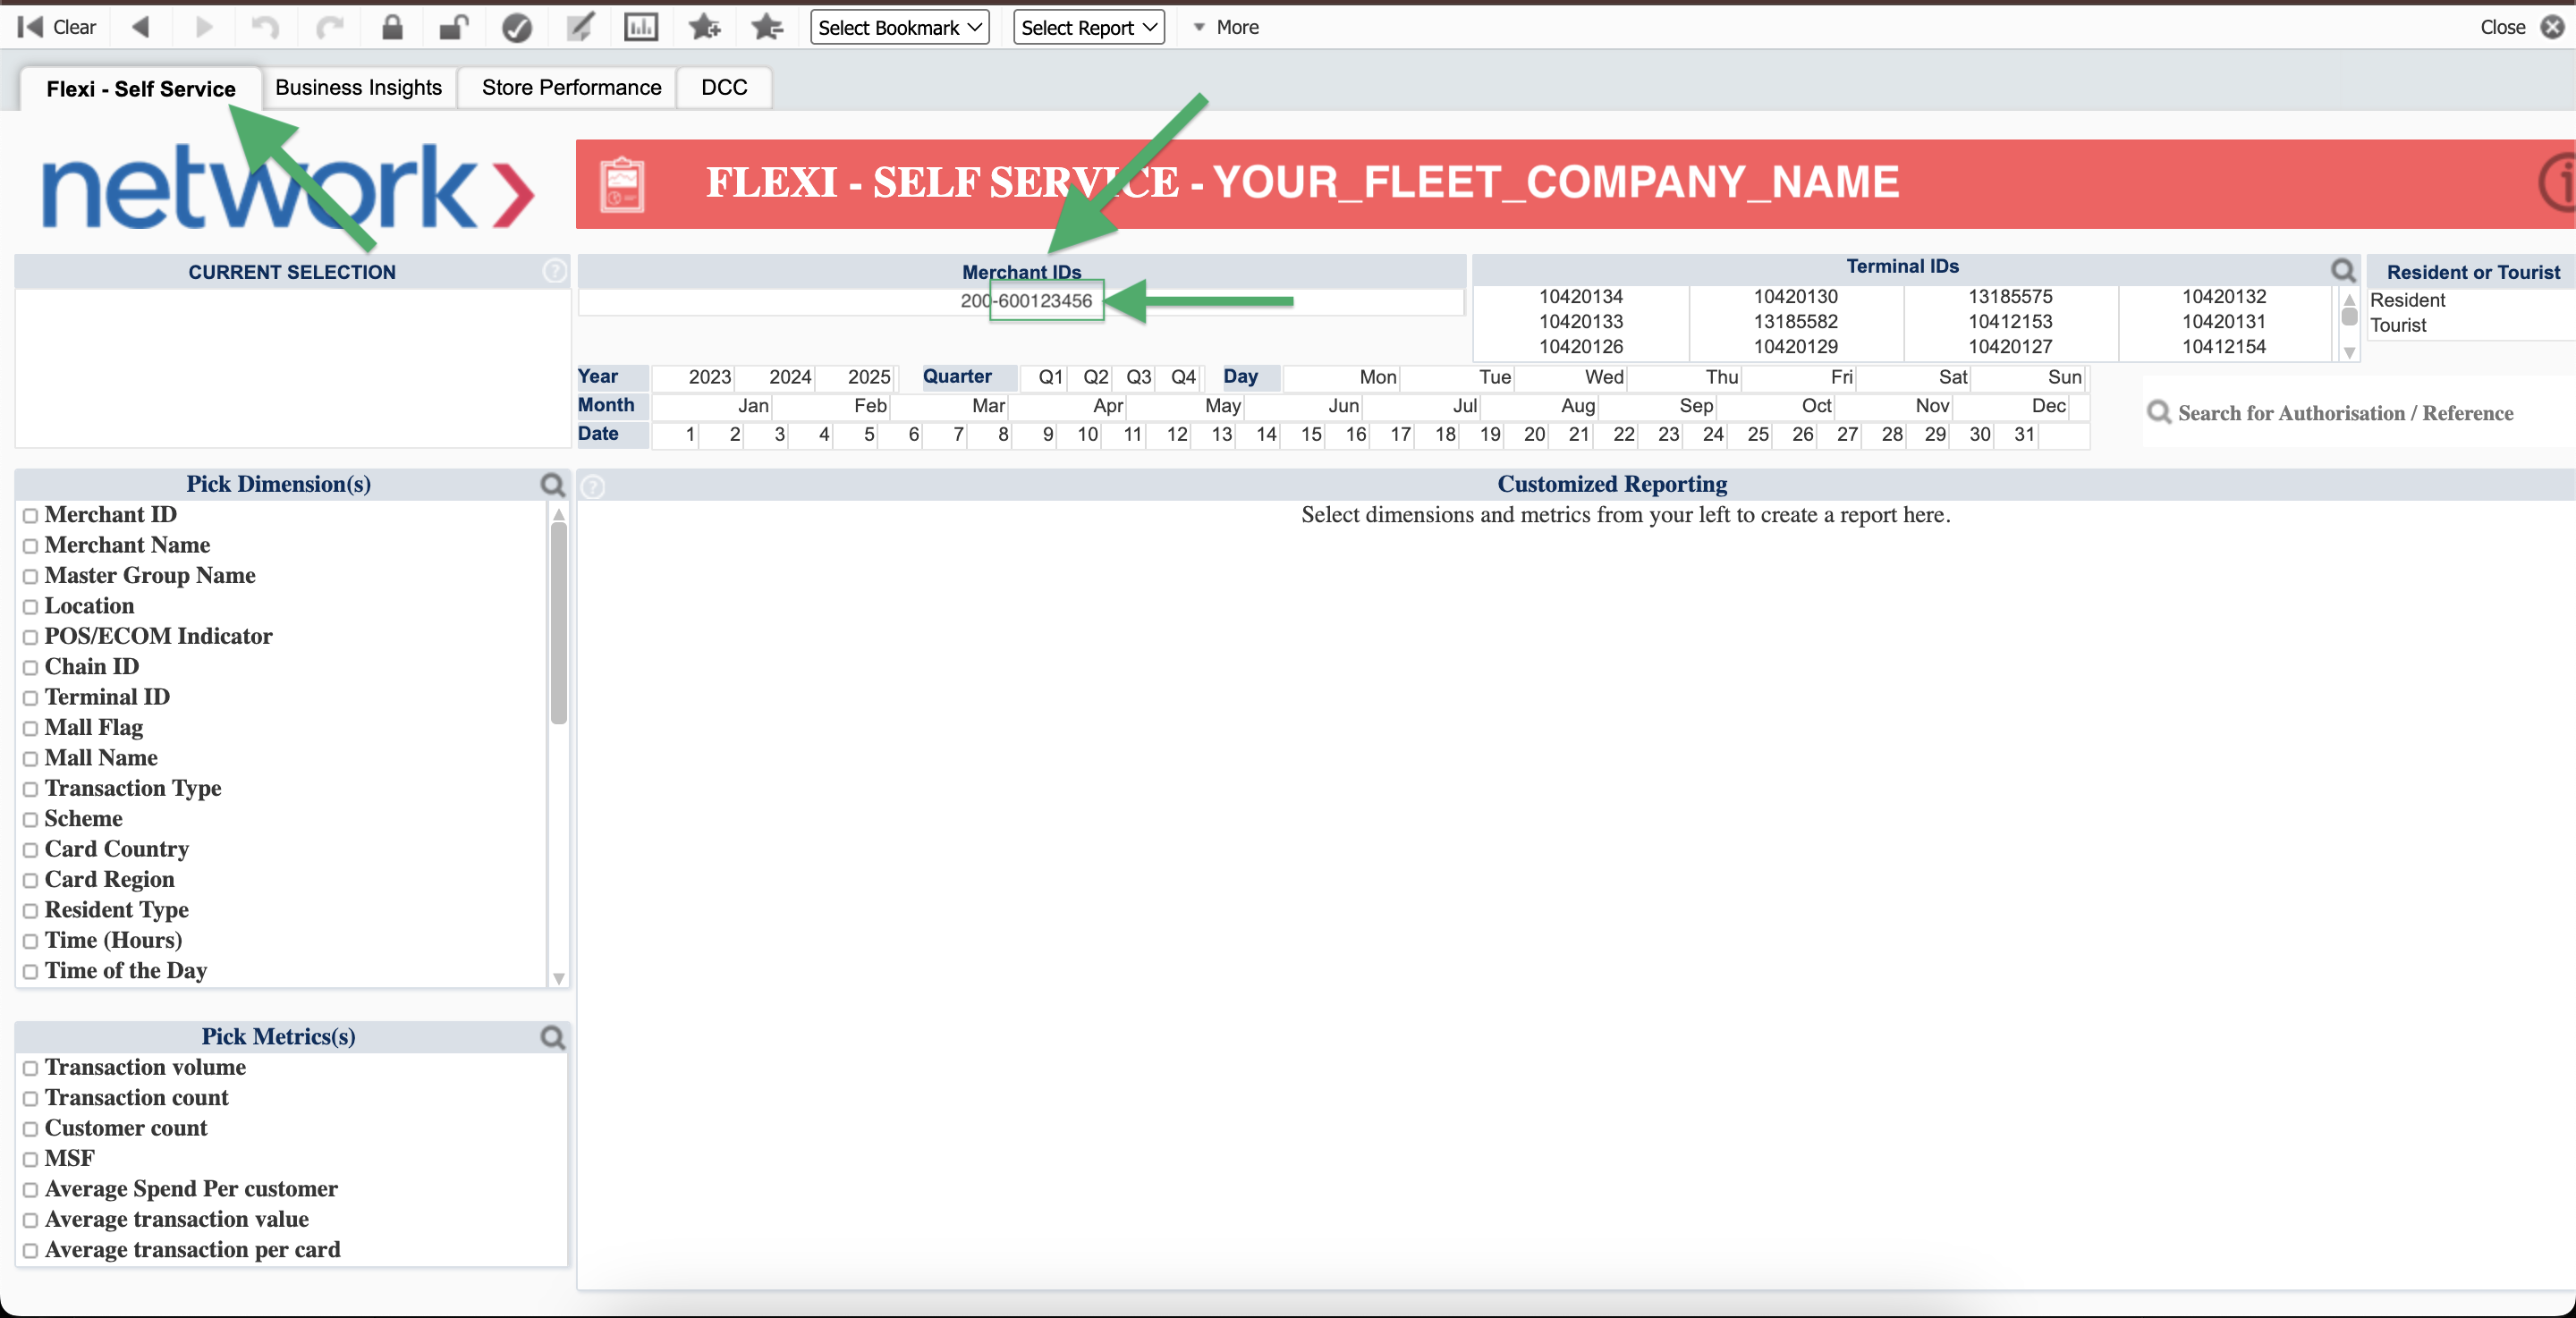
Task: Select the month Dec
Action: 2012,405
